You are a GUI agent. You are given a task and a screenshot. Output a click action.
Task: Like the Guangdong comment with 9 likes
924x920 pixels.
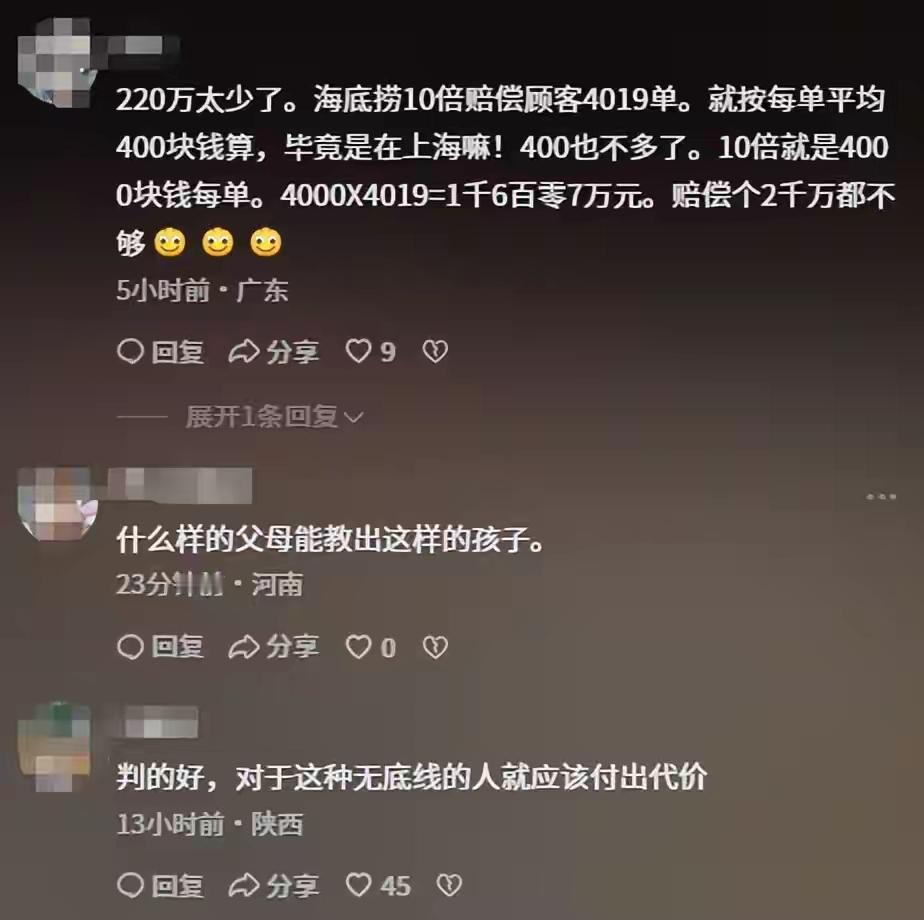click(370, 352)
